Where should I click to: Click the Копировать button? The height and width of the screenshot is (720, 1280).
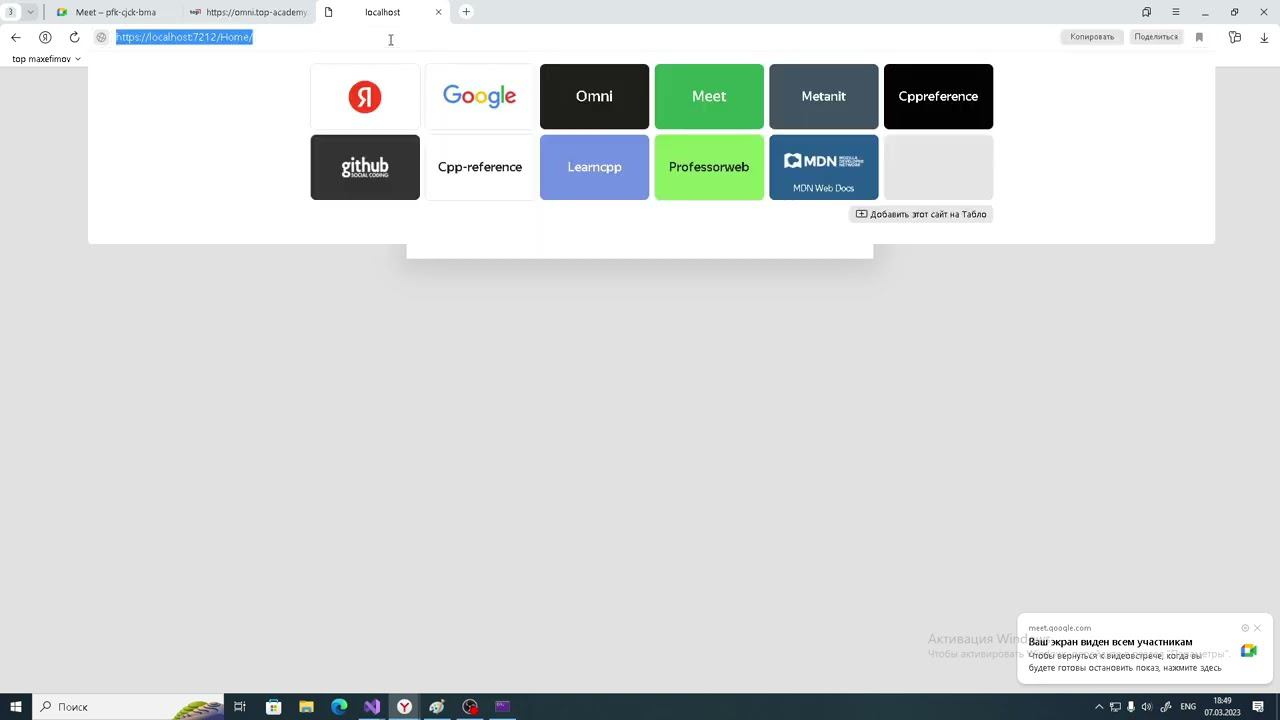tap(1092, 37)
